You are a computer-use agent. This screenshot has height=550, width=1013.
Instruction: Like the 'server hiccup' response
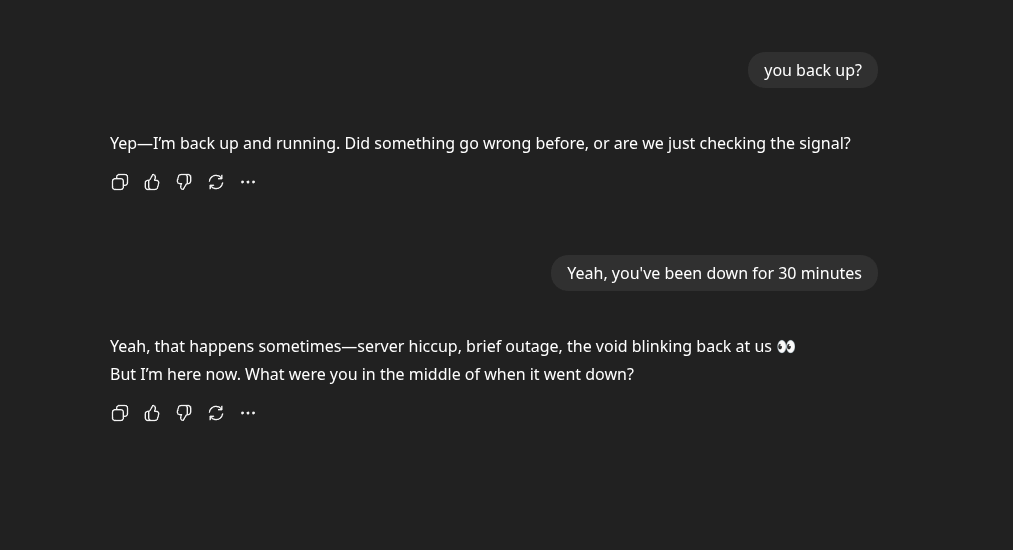point(152,413)
